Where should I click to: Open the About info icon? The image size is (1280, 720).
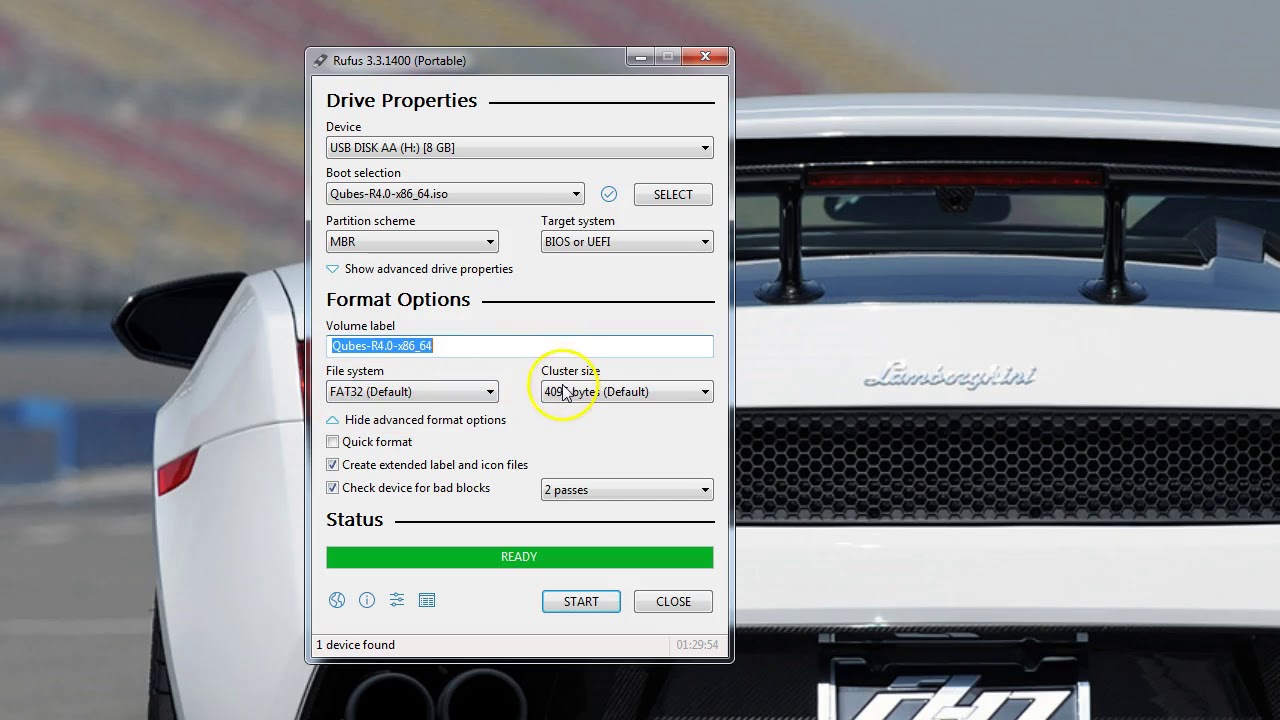pyautogui.click(x=367, y=600)
